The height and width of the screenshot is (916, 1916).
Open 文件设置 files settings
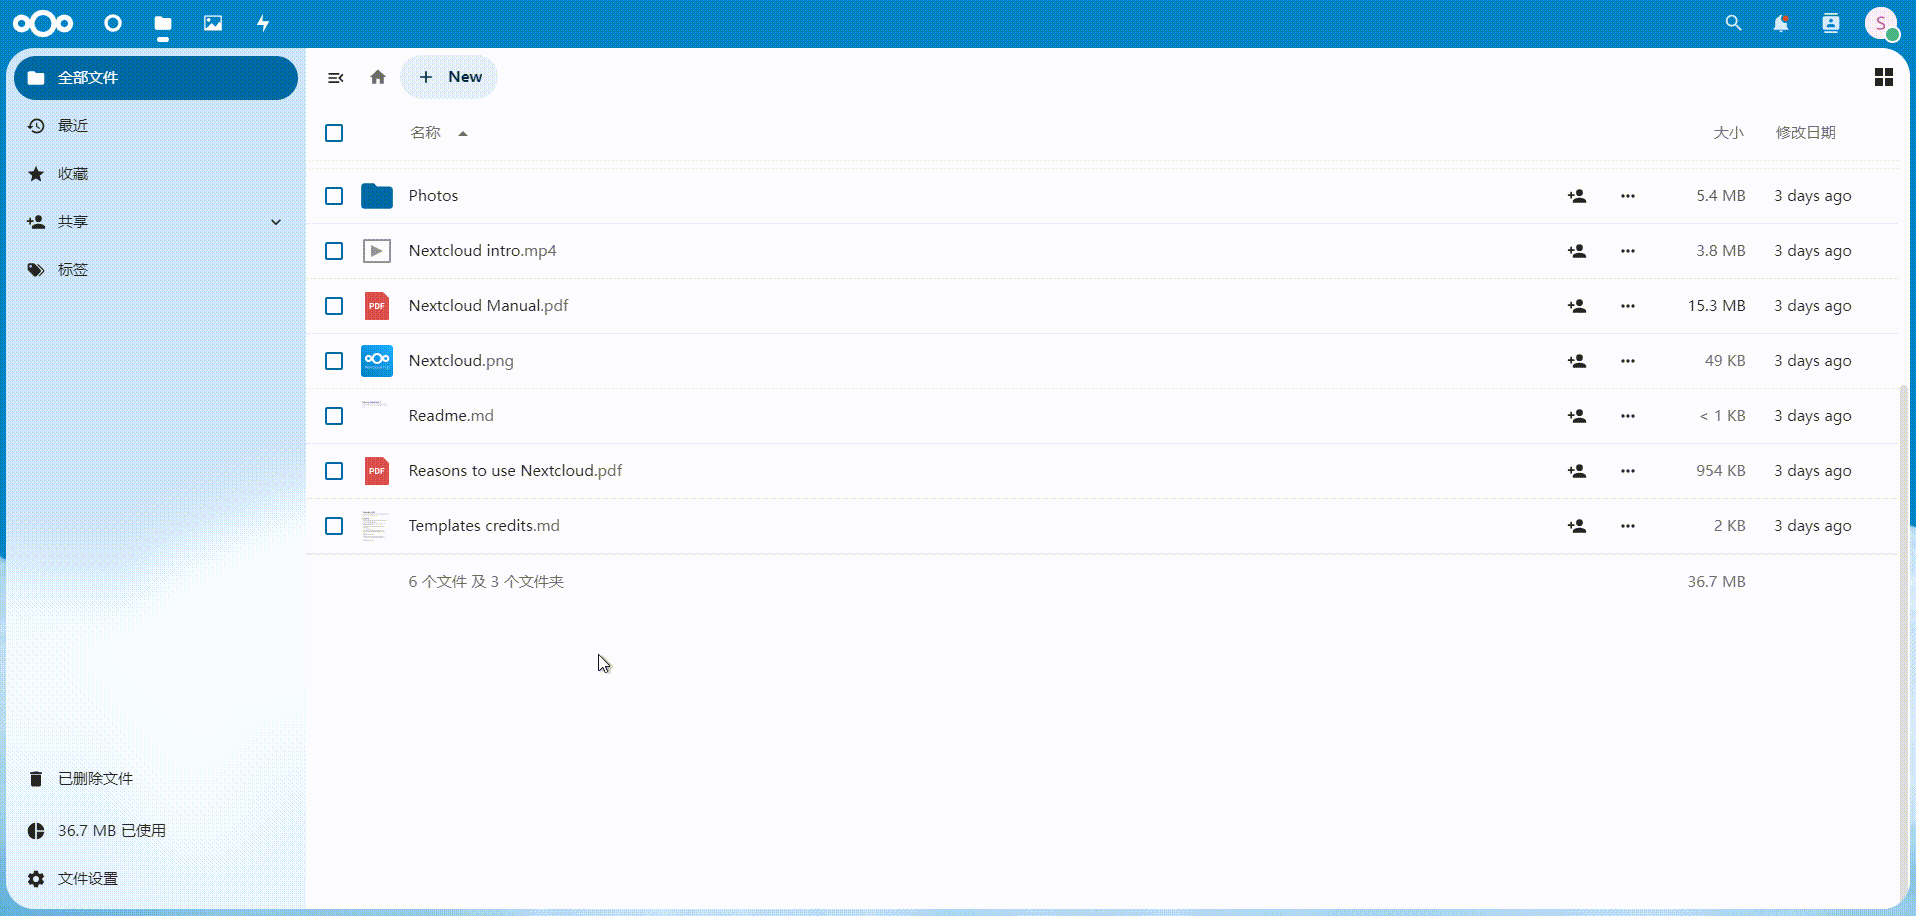pos(156,879)
